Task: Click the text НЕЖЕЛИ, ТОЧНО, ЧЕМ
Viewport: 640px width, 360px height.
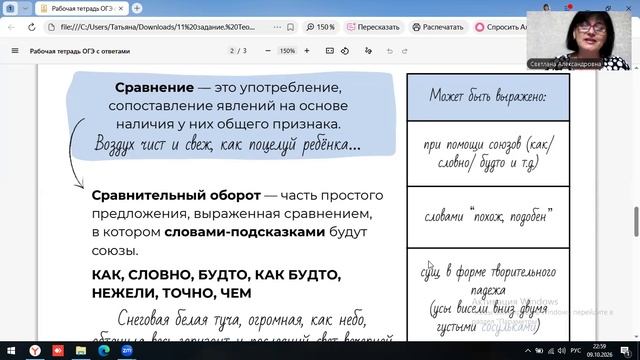Action: coord(171,293)
